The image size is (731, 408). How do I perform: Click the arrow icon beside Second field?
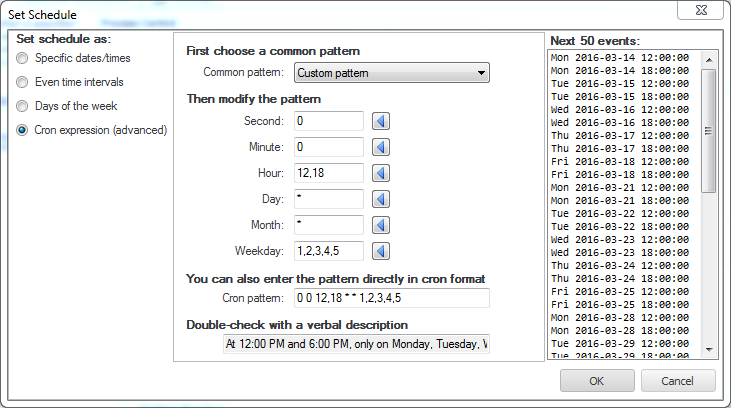click(381, 121)
